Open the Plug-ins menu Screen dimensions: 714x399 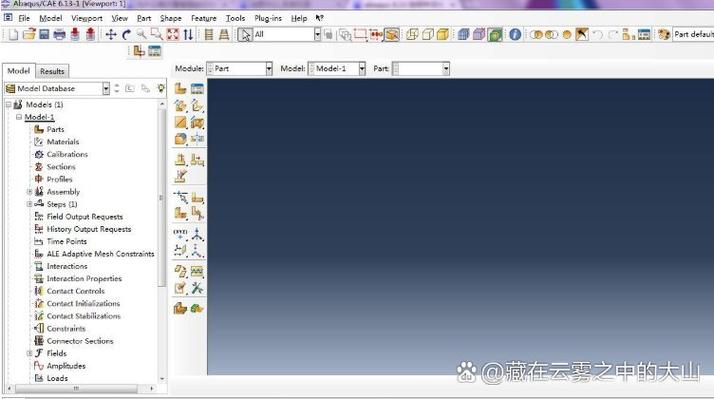point(268,18)
